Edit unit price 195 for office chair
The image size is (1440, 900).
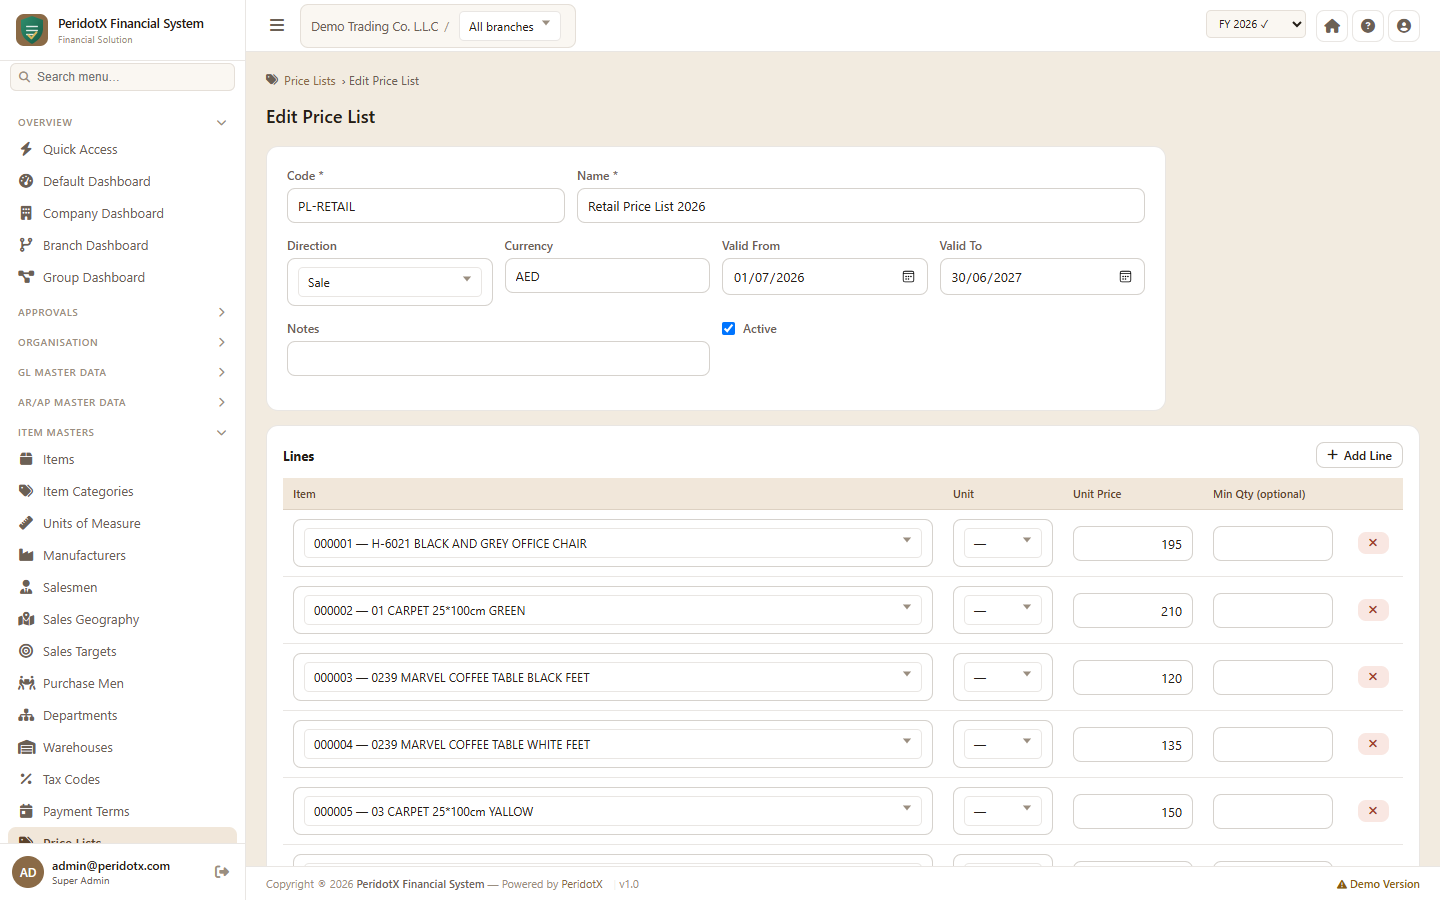click(x=1133, y=544)
